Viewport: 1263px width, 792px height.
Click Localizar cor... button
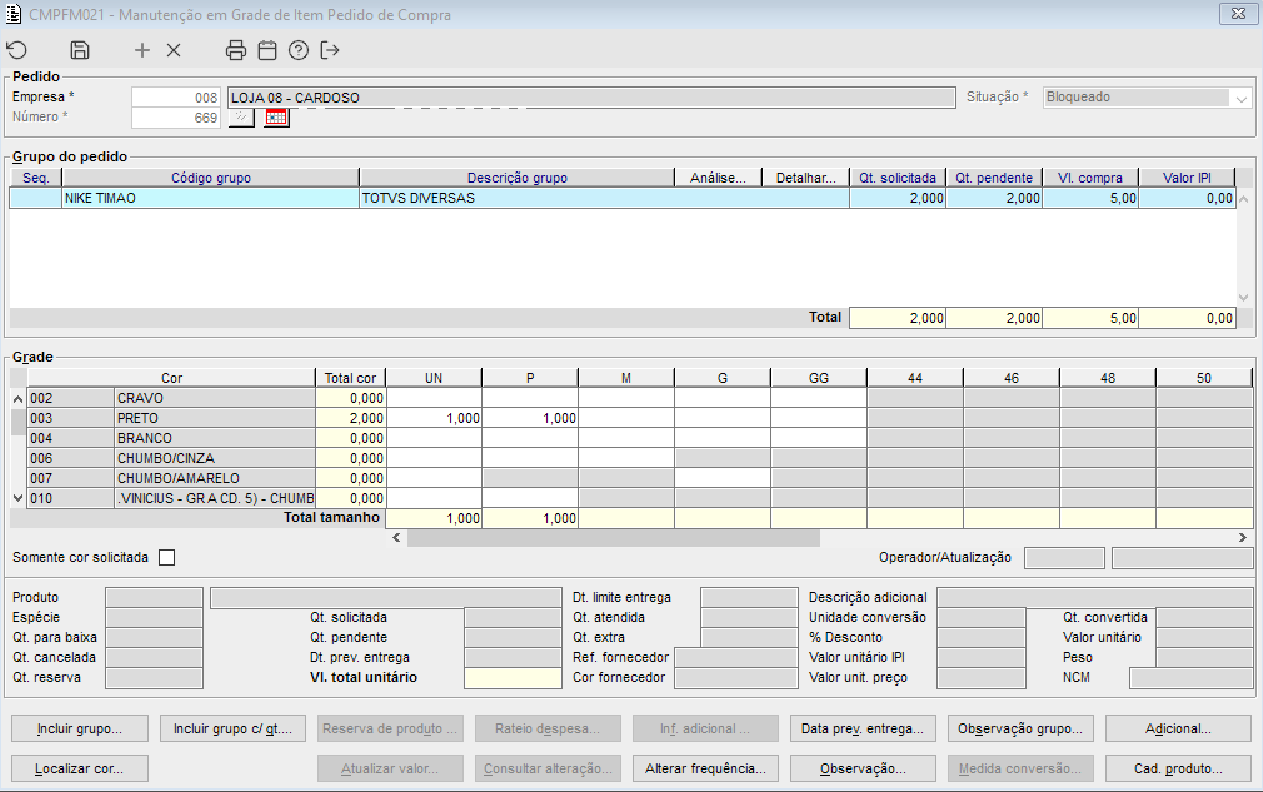(79, 769)
